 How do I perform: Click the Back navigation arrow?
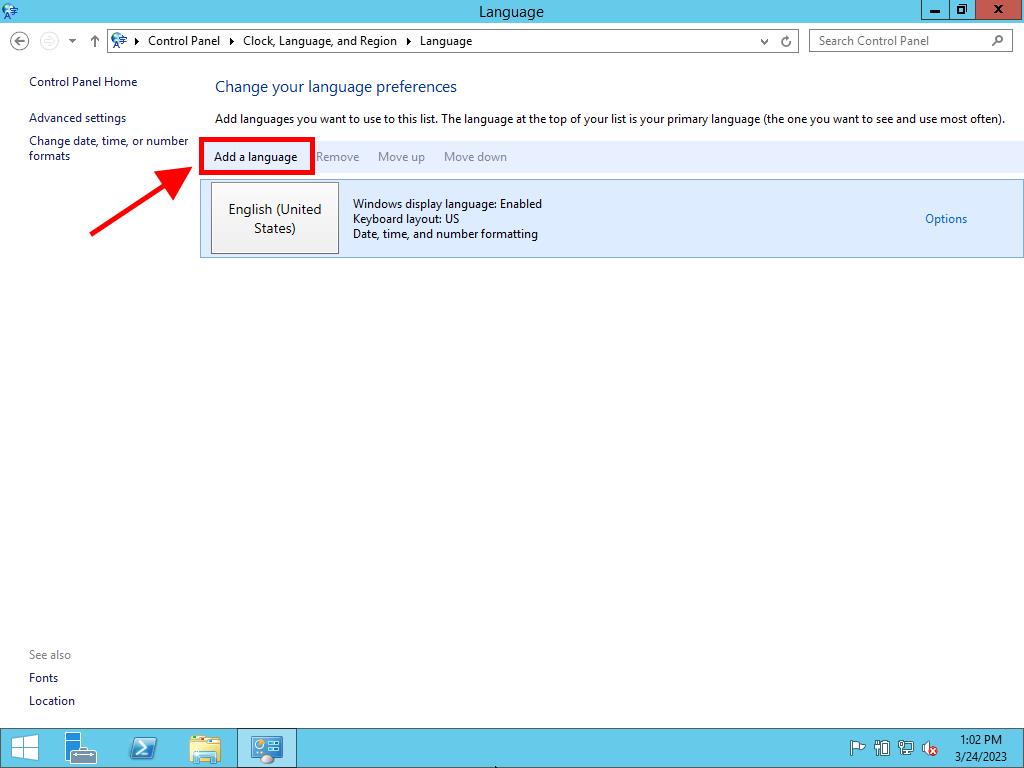[20, 41]
